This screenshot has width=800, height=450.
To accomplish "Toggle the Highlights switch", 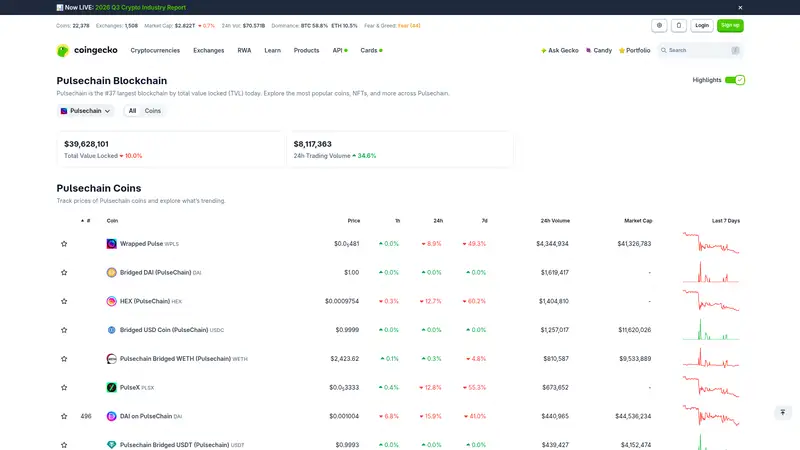I will [735, 80].
